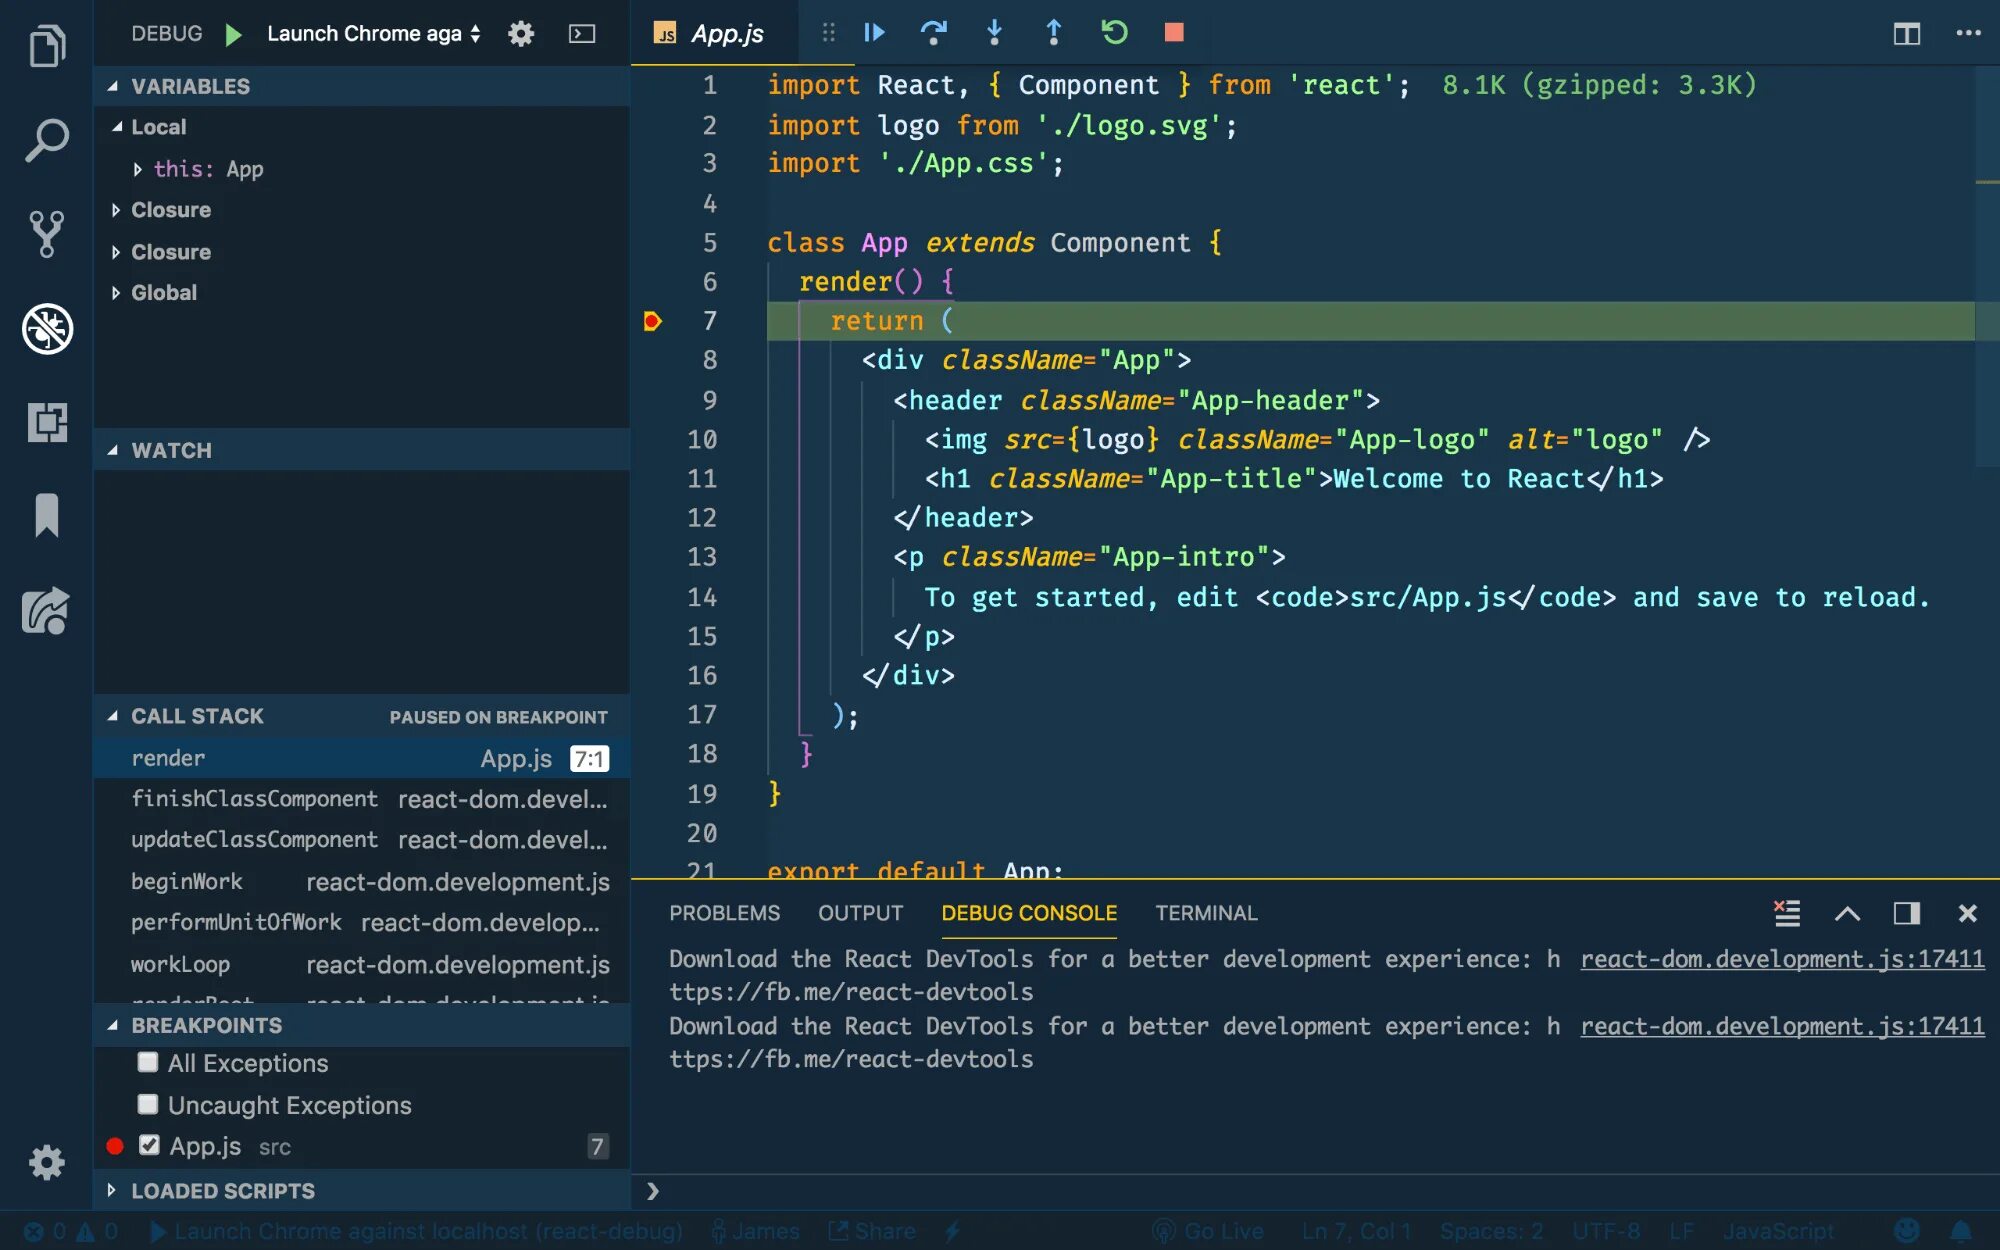Enable the Uncaught Exceptions checkbox

148,1104
